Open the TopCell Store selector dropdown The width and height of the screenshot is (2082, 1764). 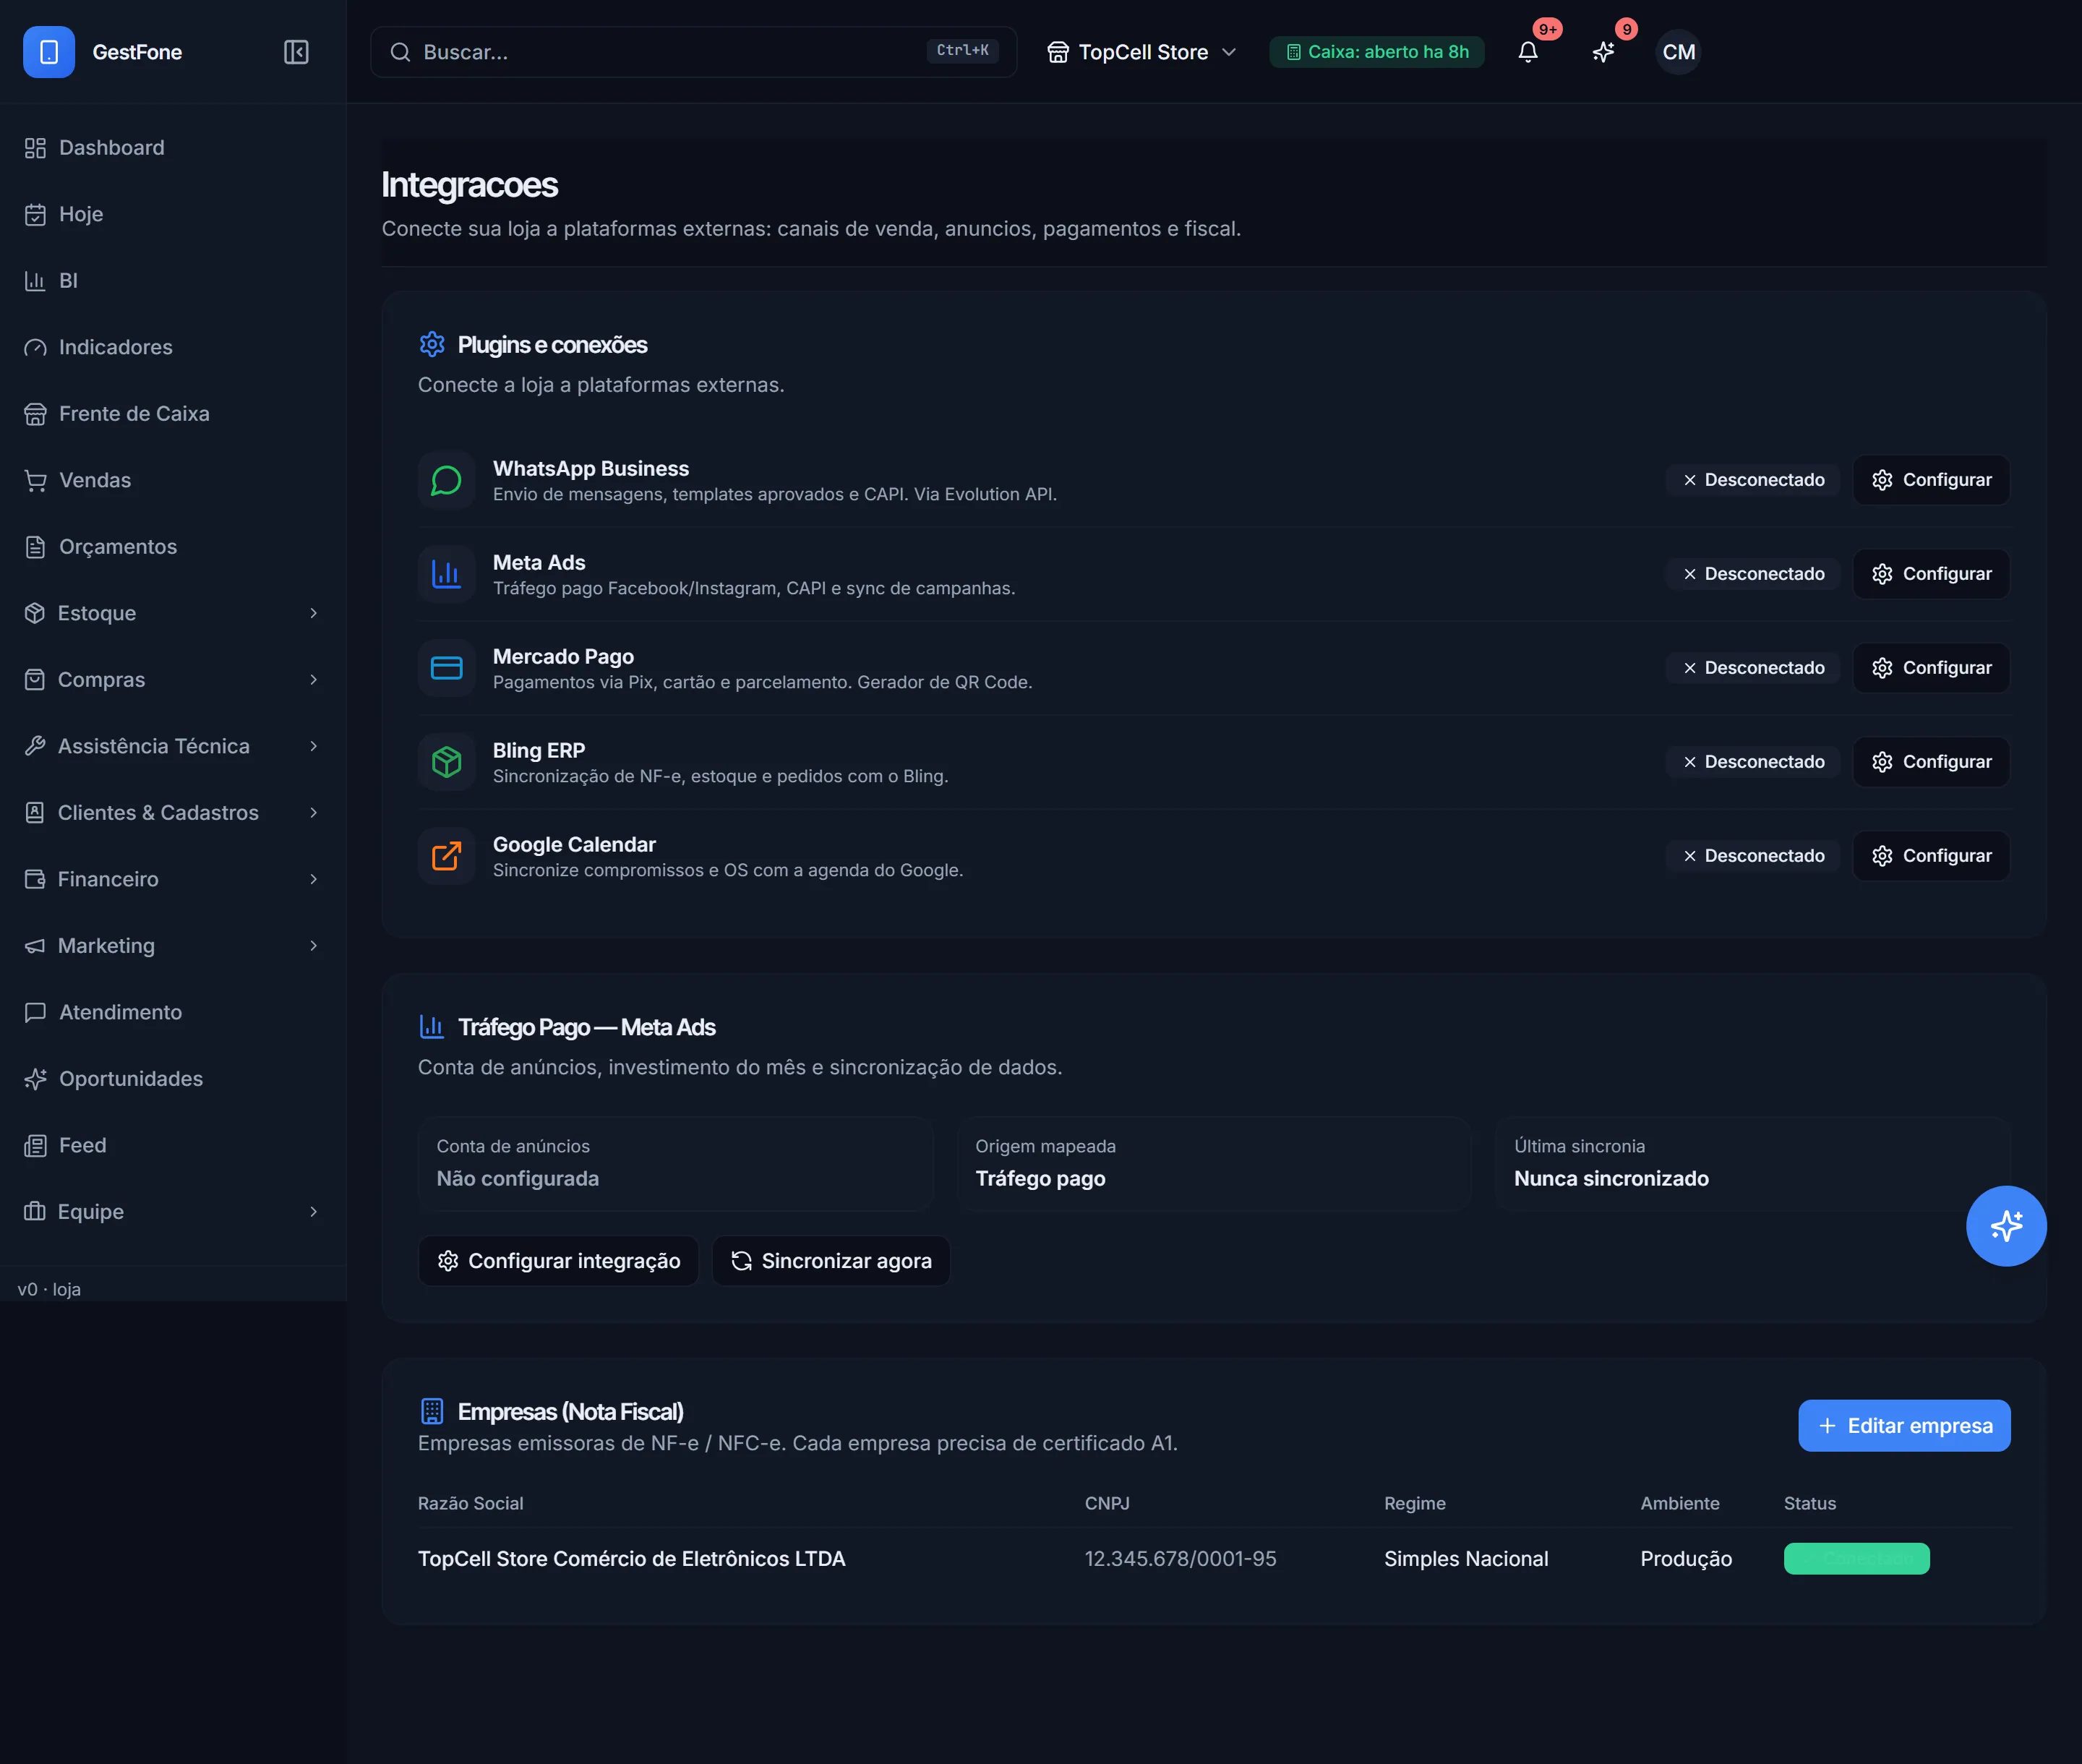pos(1142,52)
